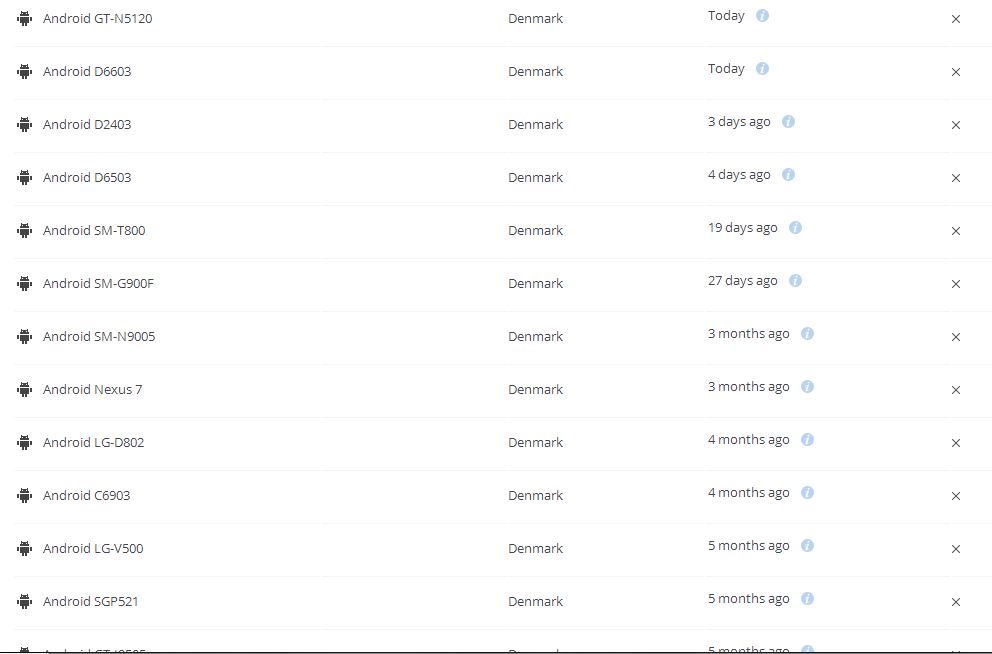
Task: Click the '27 days ago' activity text
Action: coord(743,280)
